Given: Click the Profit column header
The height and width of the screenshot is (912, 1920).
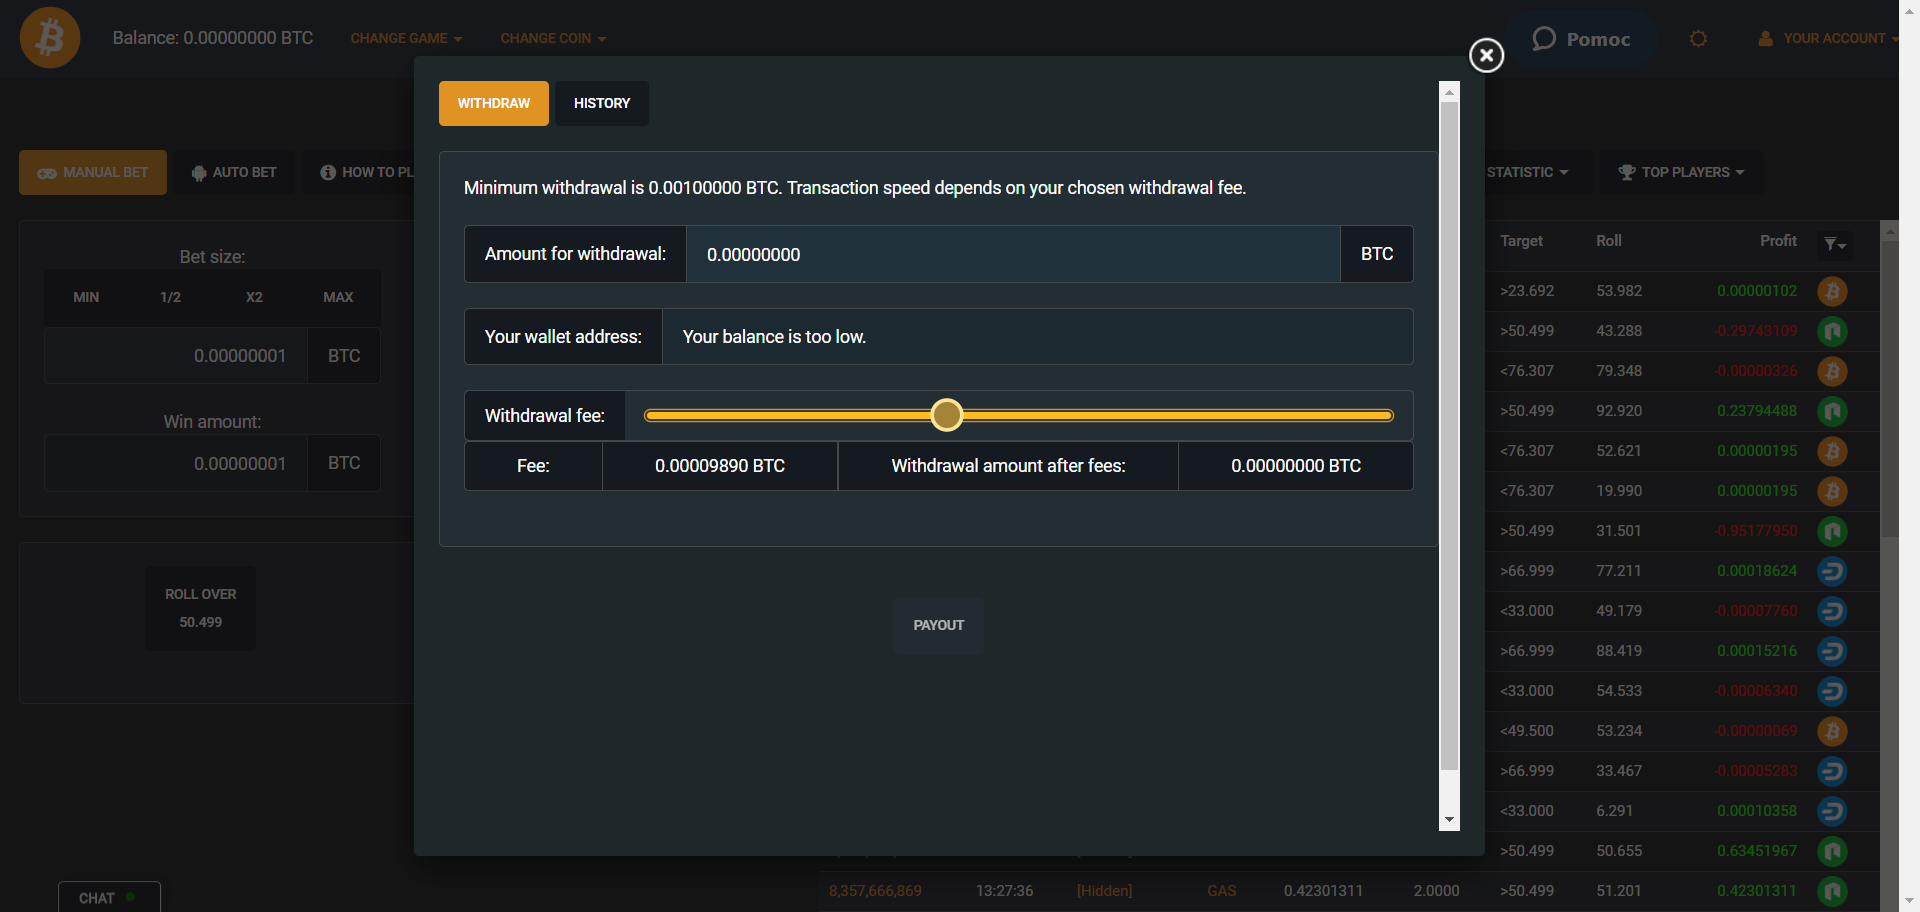Looking at the screenshot, I should click(1778, 241).
